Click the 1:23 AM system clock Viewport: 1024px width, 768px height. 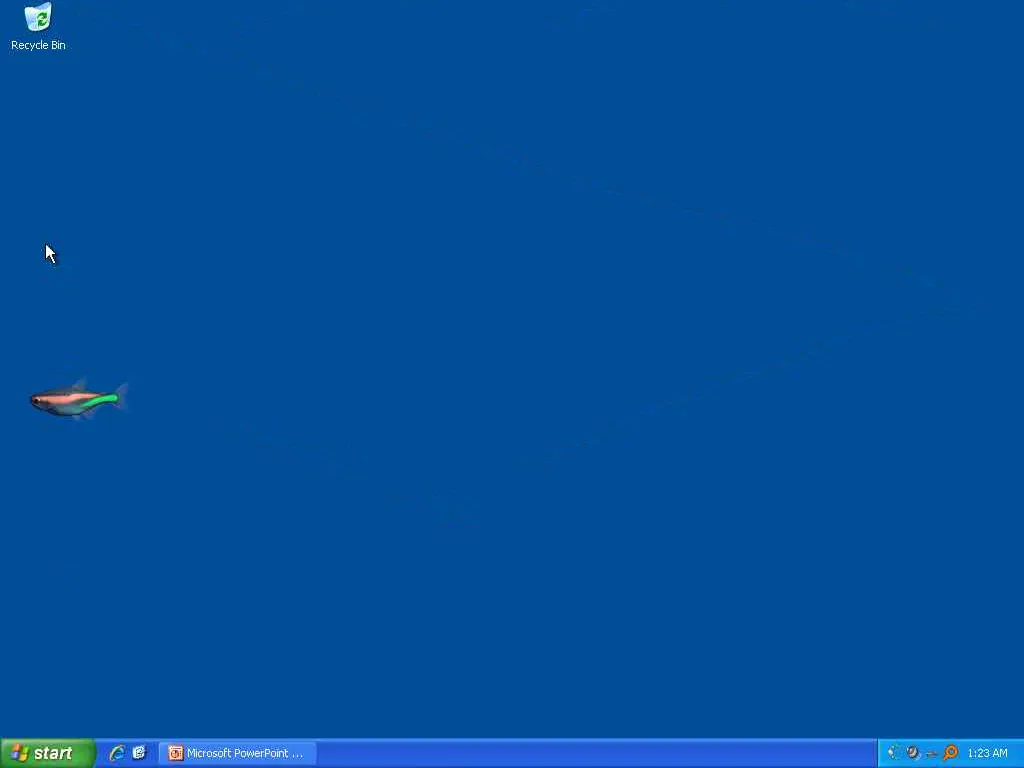tap(987, 753)
